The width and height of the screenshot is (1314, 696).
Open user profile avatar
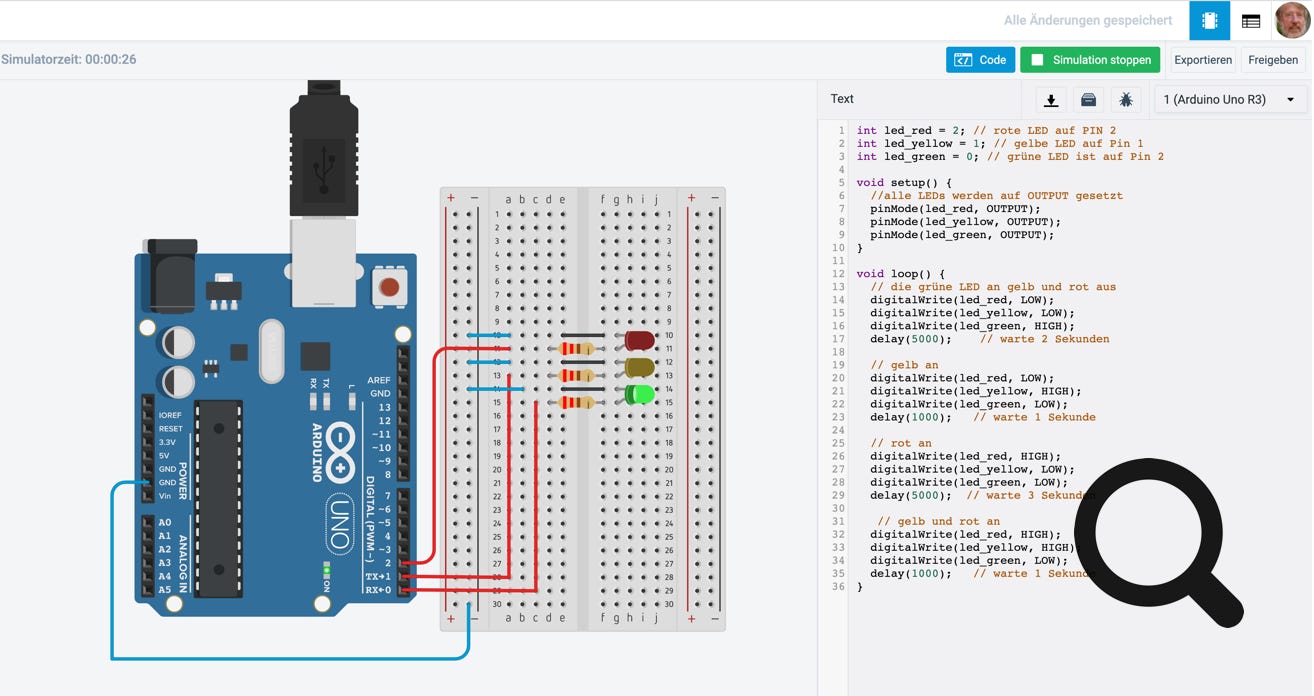click(x=1292, y=20)
